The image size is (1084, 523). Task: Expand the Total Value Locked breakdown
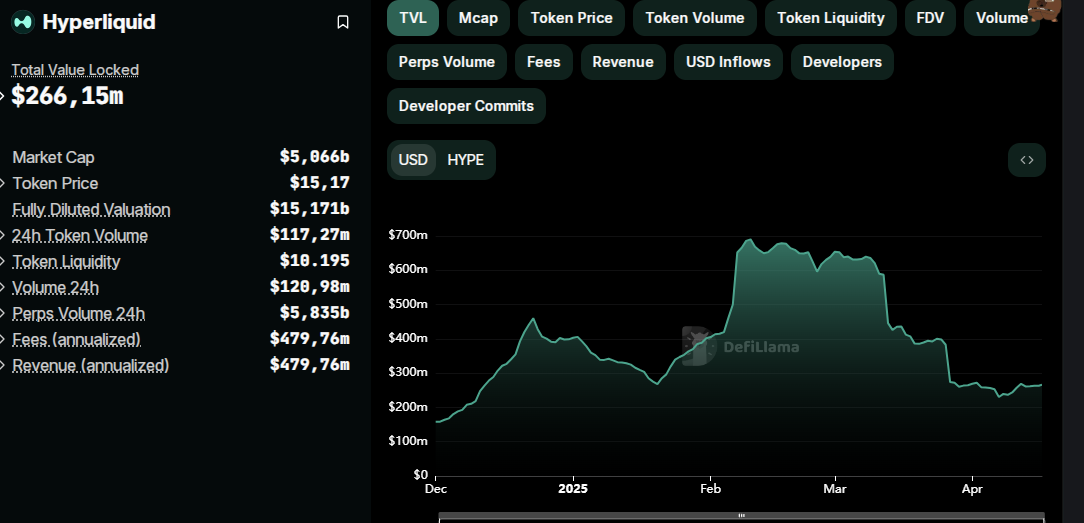pyautogui.click(x=3, y=95)
